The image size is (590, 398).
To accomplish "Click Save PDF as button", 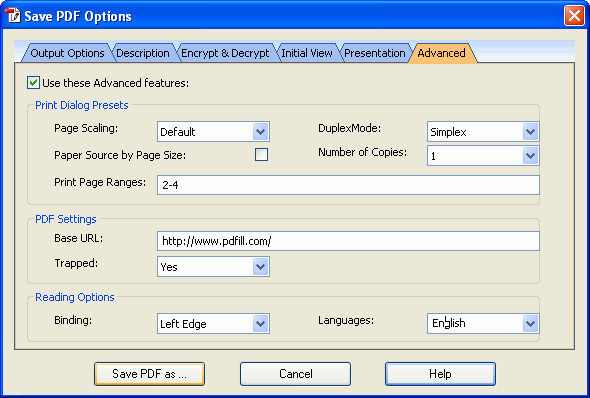I will point(149,374).
